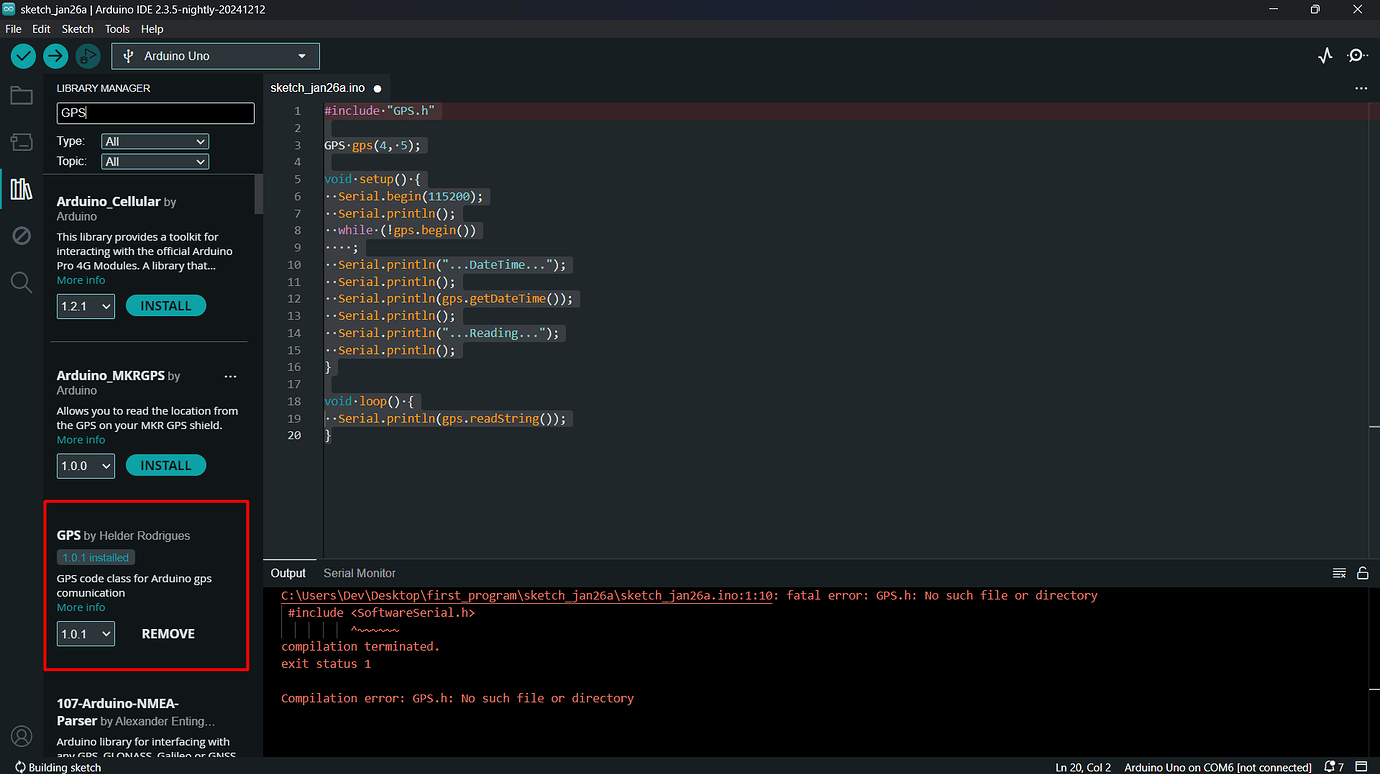Open the Serial Plotter
Viewport: 1380px width, 774px height.
click(x=1325, y=55)
